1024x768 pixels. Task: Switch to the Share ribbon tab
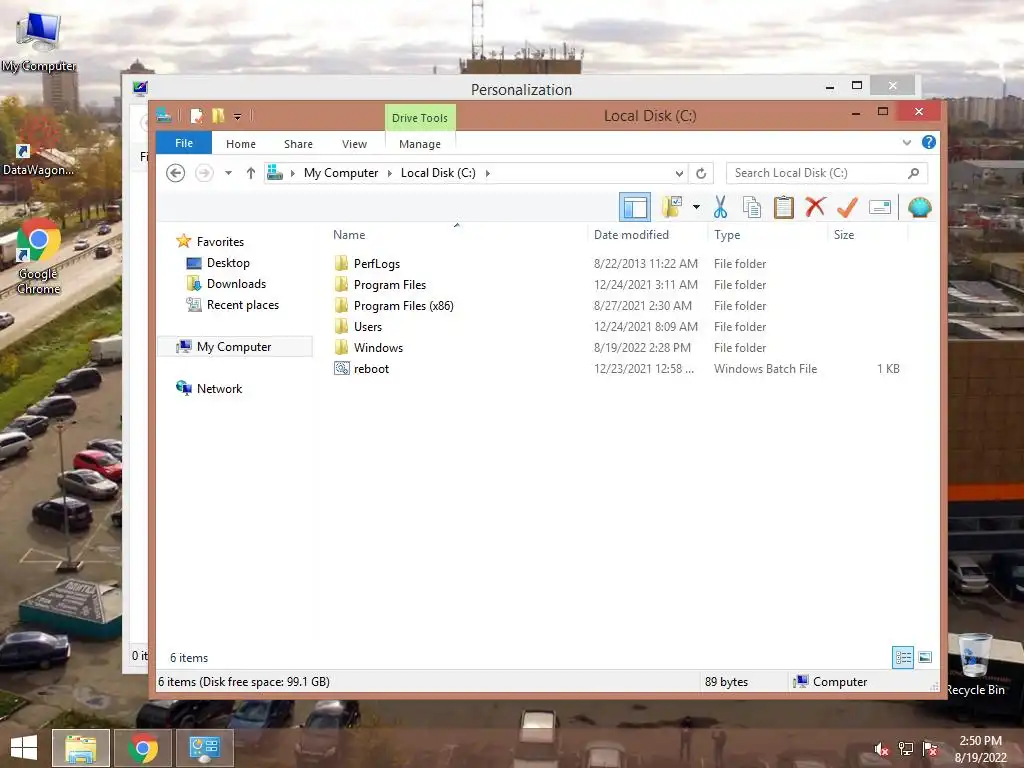click(x=298, y=144)
